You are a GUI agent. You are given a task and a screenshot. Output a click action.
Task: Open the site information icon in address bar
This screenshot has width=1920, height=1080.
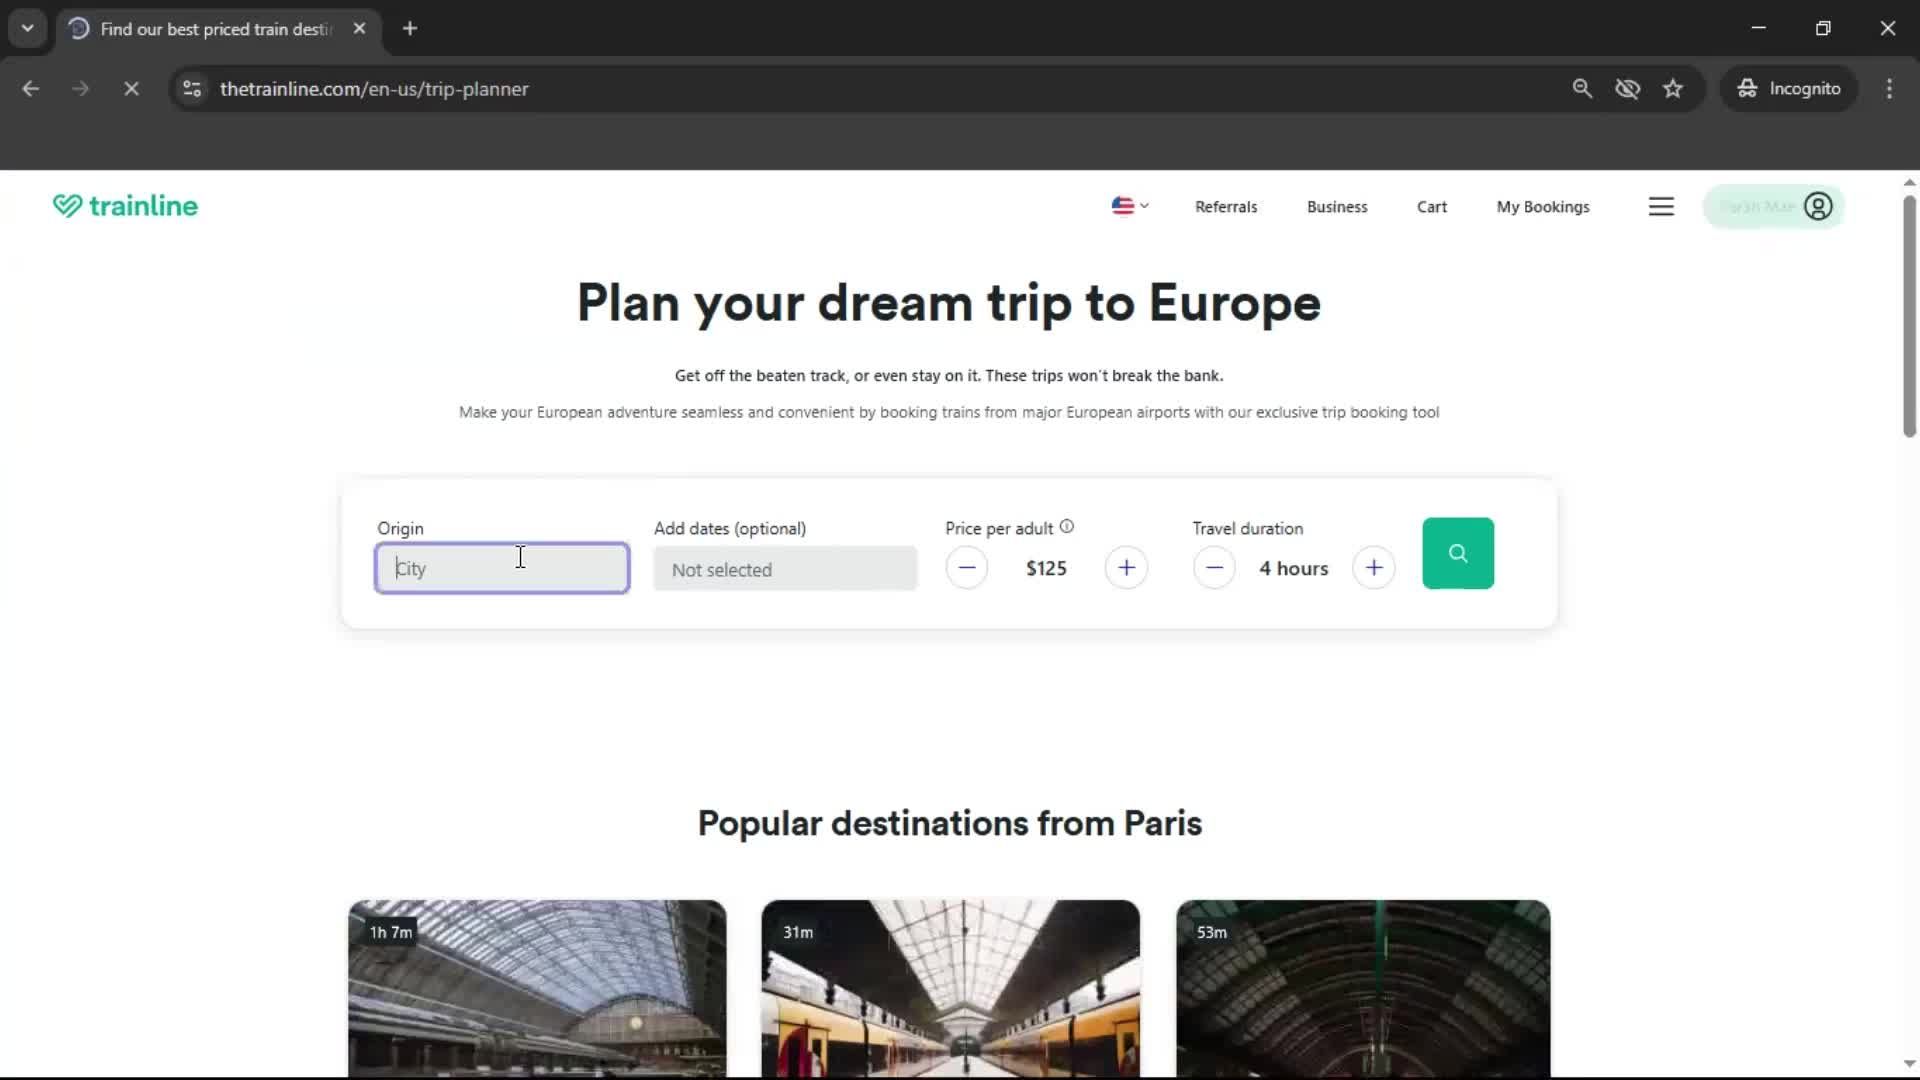[192, 89]
